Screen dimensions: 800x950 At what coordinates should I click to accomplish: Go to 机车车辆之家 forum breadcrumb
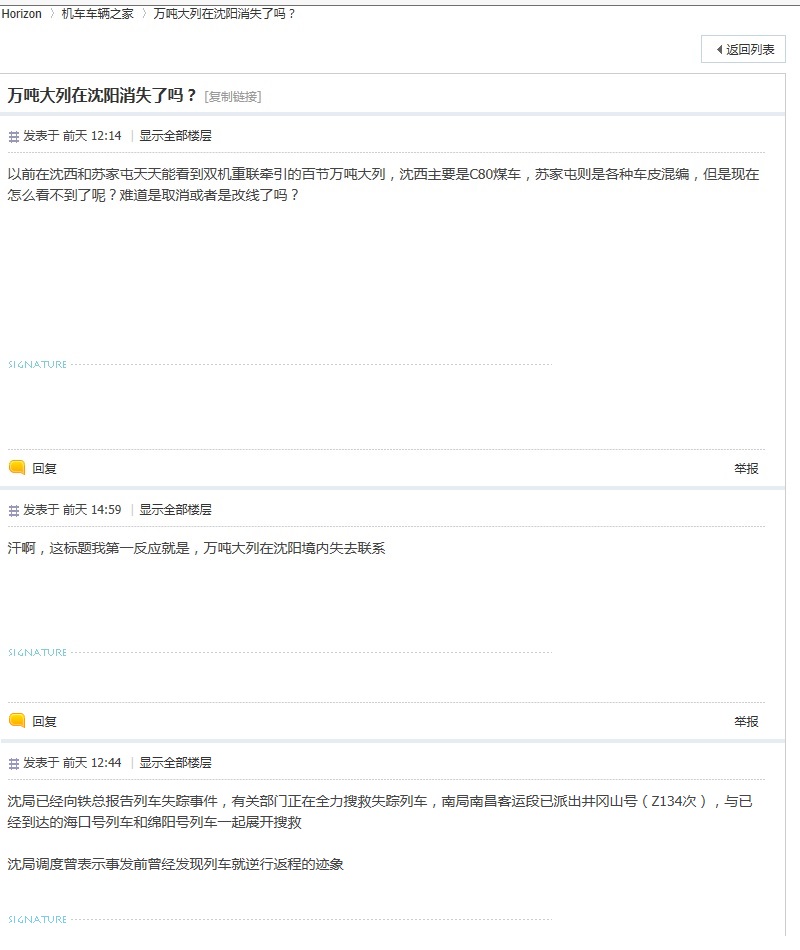pos(98,13)
